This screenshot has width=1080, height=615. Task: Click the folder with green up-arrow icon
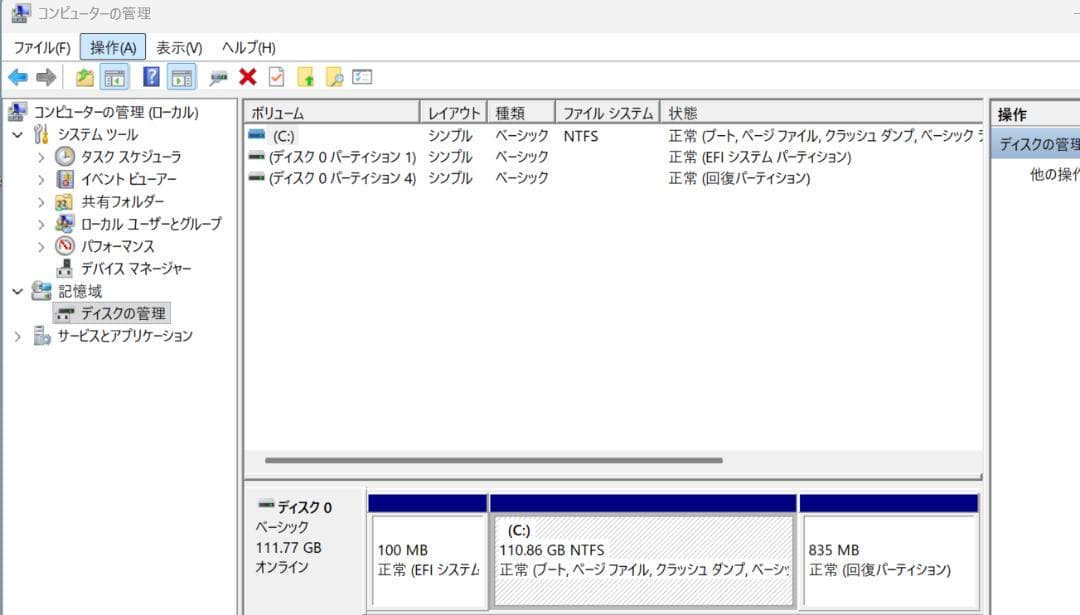click(x=305, y=77)
